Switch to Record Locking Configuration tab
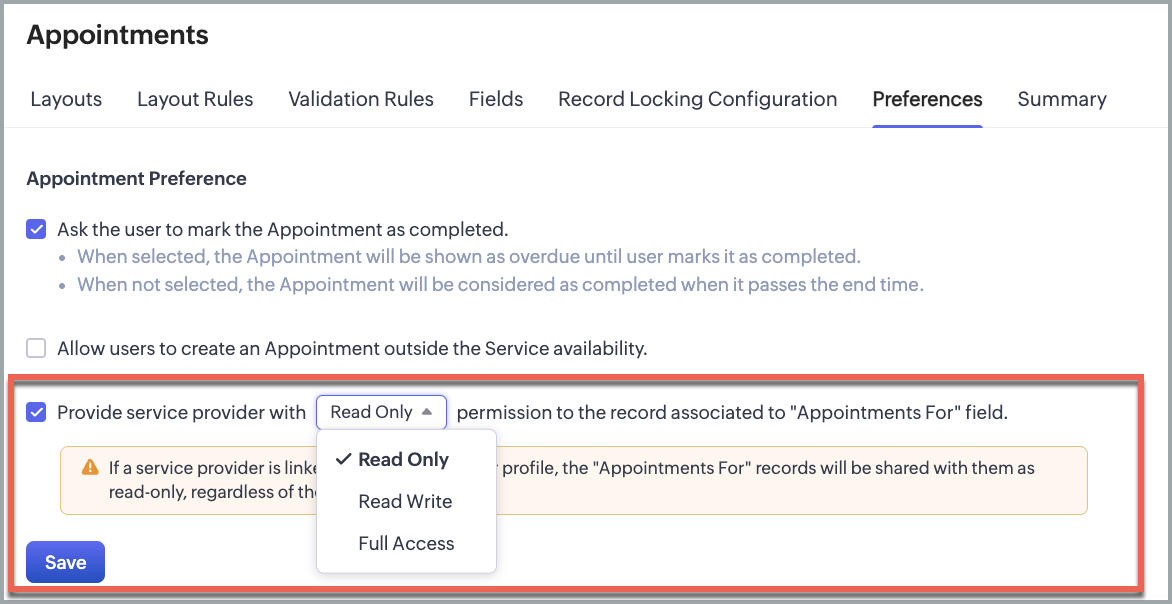This screenshot has height=604, width=1172. click(x=697, y=99)
